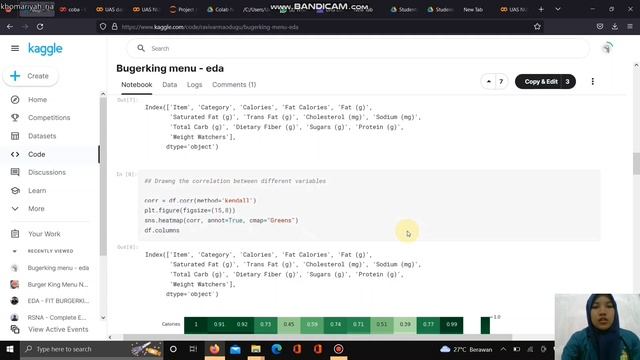Click the Kaggle logo
The image size is (640, 360).
click(x=45, y=49)
